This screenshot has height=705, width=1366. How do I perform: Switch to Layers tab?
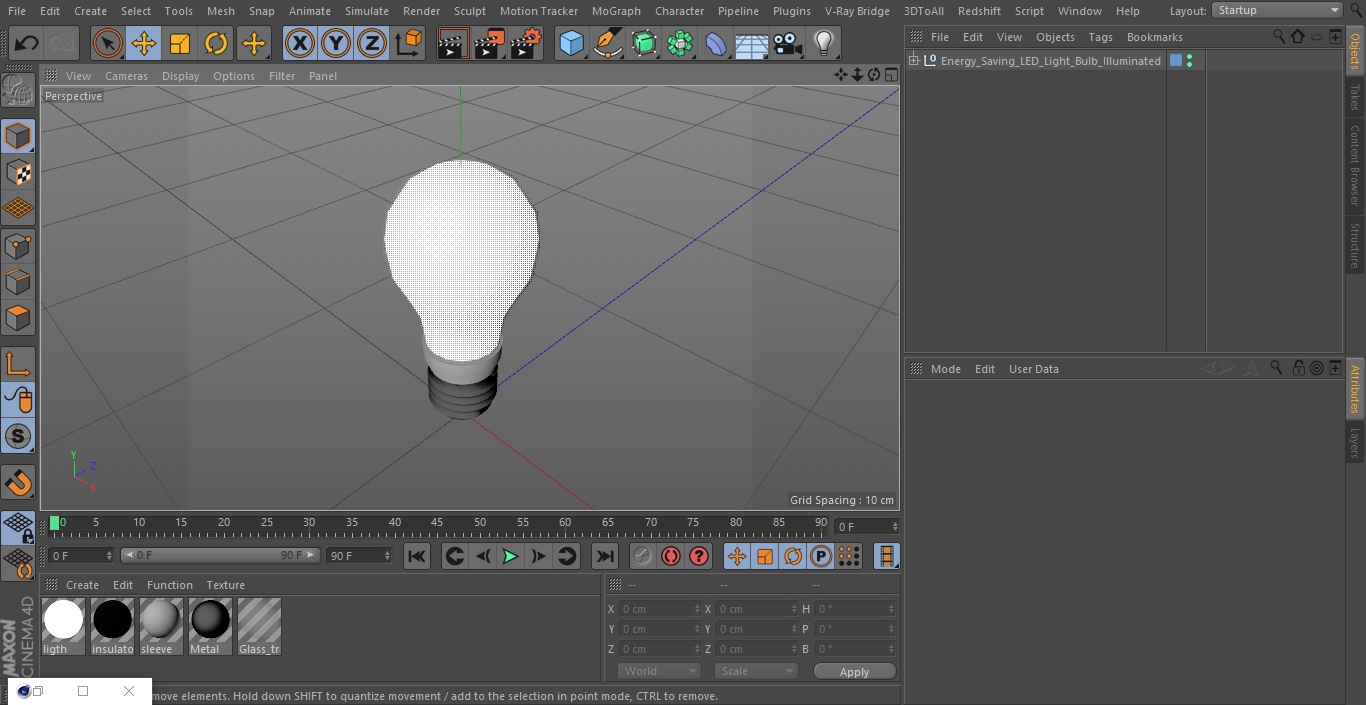[1355, 443]
